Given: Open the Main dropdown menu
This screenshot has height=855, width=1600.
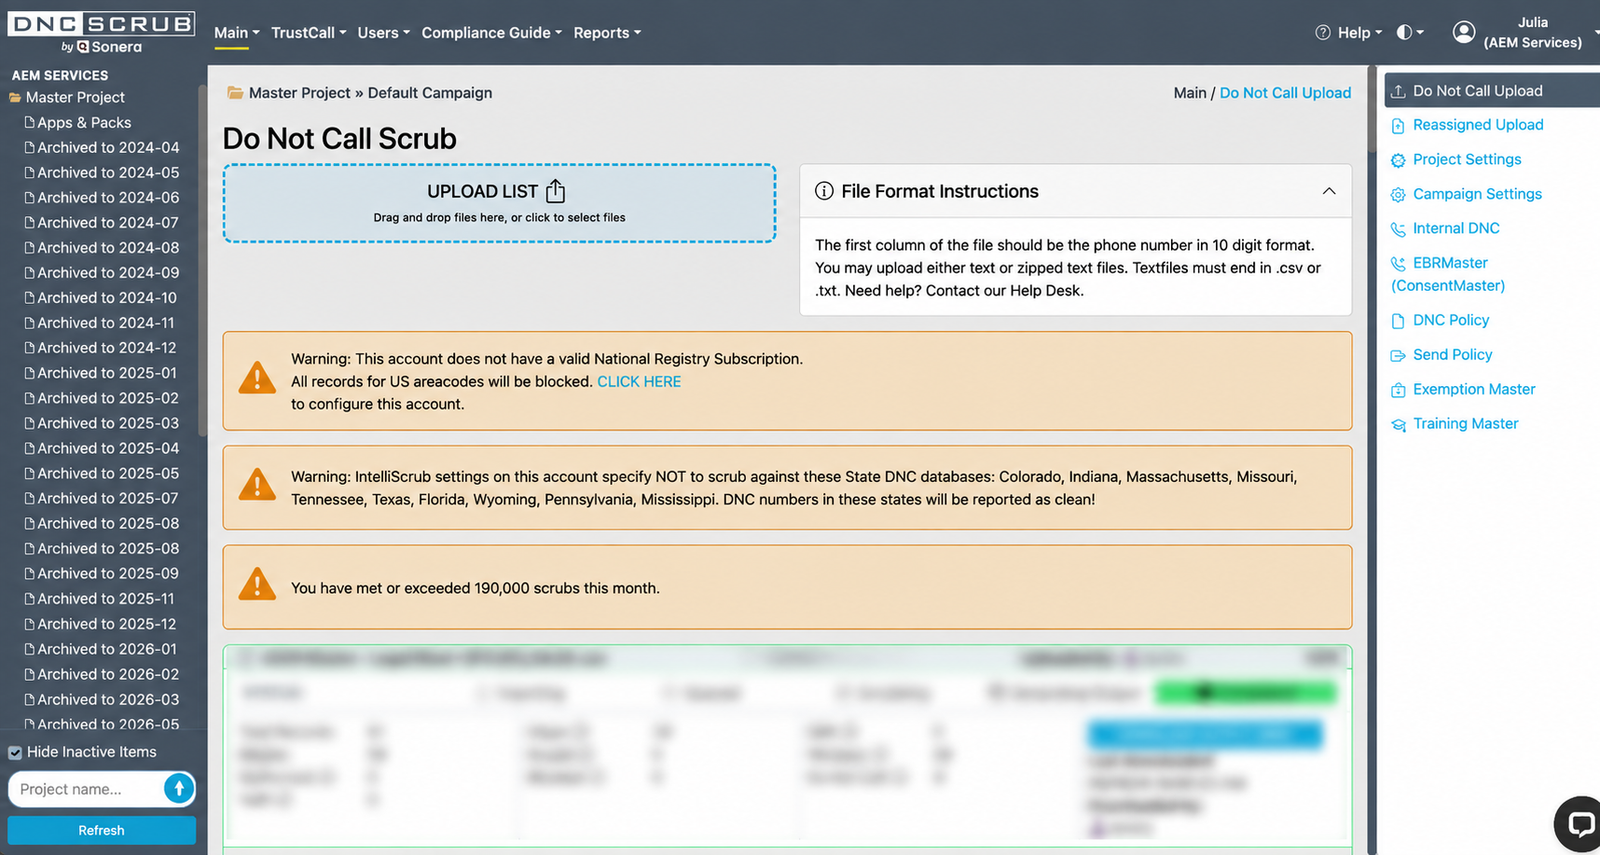Looking at the screenshot, I should [x=237, y=33].
